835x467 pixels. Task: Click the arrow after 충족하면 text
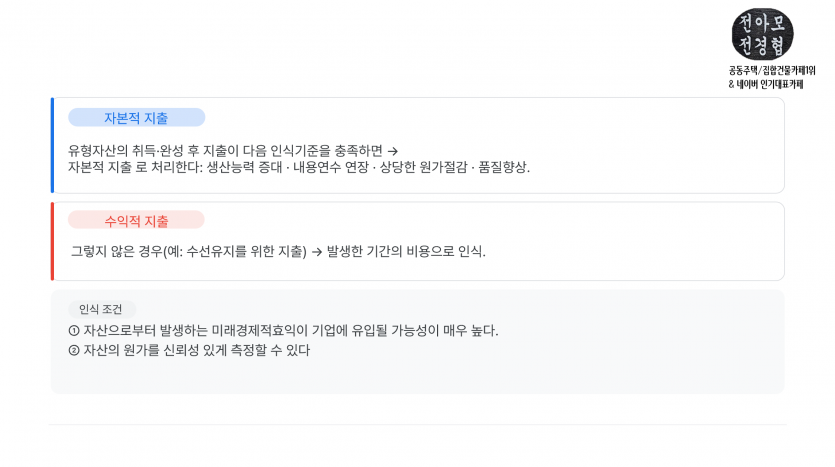pyautogui.click(x=392, y=151)
